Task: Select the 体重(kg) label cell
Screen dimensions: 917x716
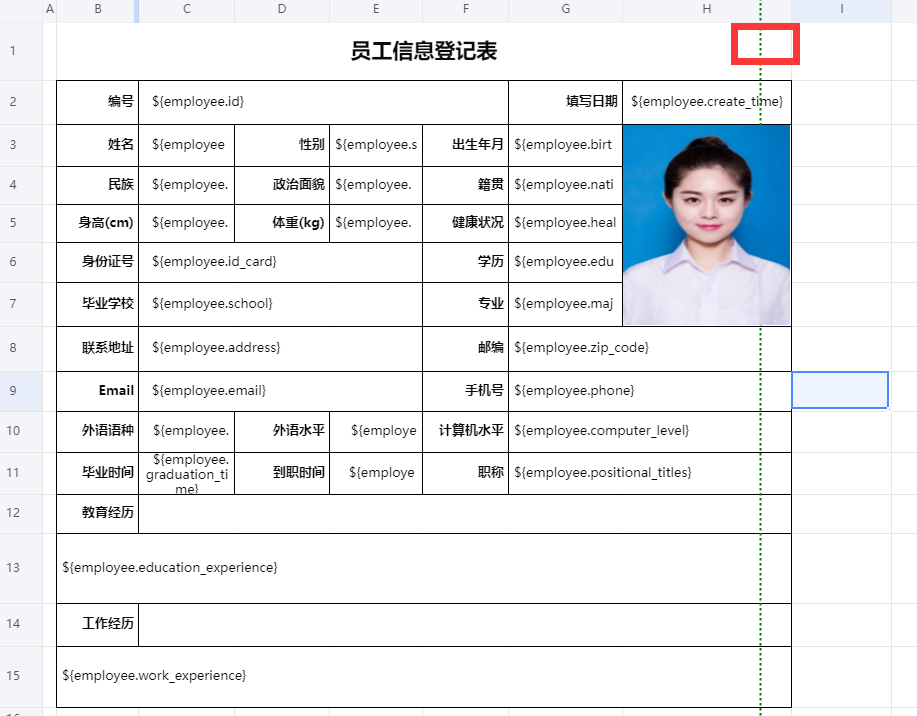Action: point(282,223)
